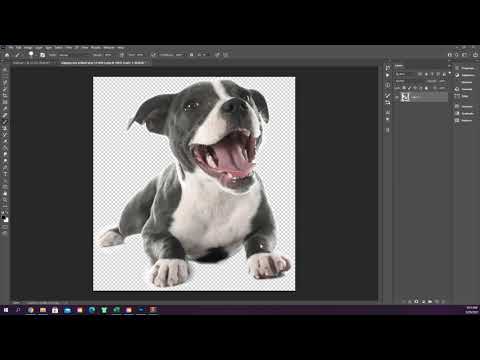Open the brush preset picker
The height and width of the screenshot is (360, 480).
pos(32,55)
